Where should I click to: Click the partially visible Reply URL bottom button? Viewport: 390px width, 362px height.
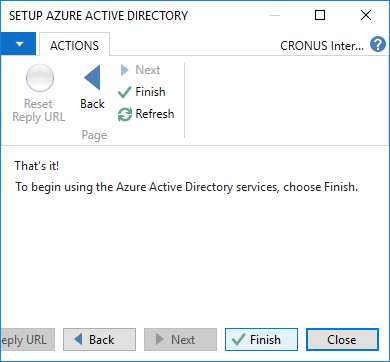[x=28, y=340]
